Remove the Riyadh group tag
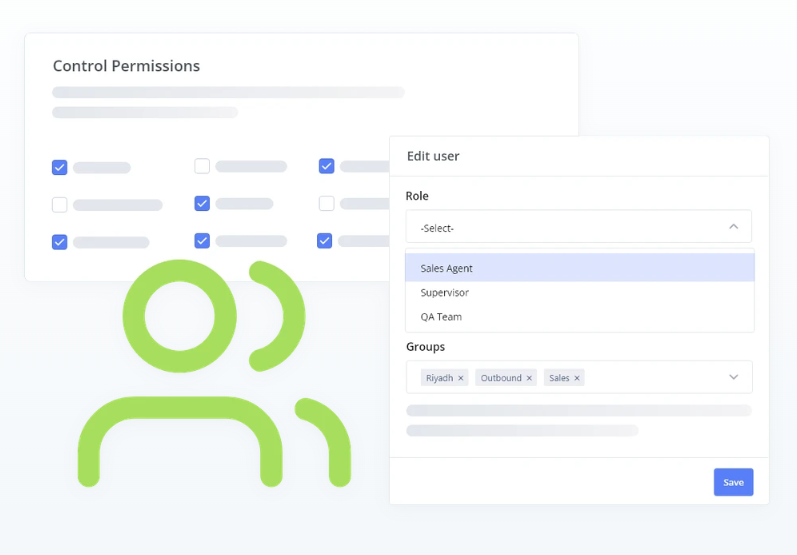Image resolution: width=797 pixels, height=555 pixels. (461, 378)
